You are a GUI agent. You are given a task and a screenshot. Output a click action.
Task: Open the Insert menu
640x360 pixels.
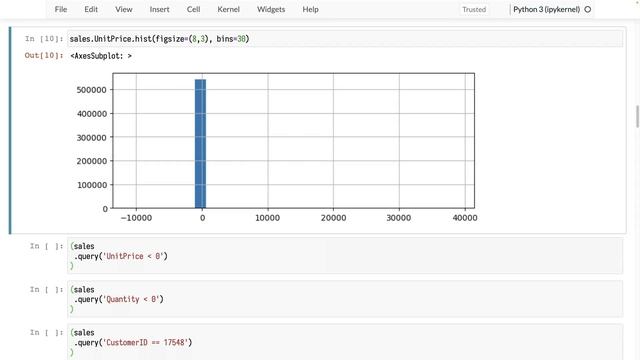click(x=159, y=9)
